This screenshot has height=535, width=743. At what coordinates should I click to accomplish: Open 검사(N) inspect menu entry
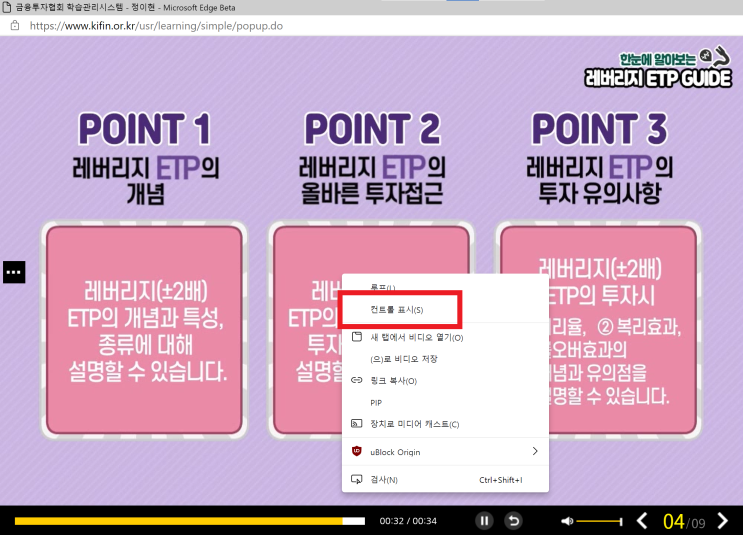click(445, 480)
